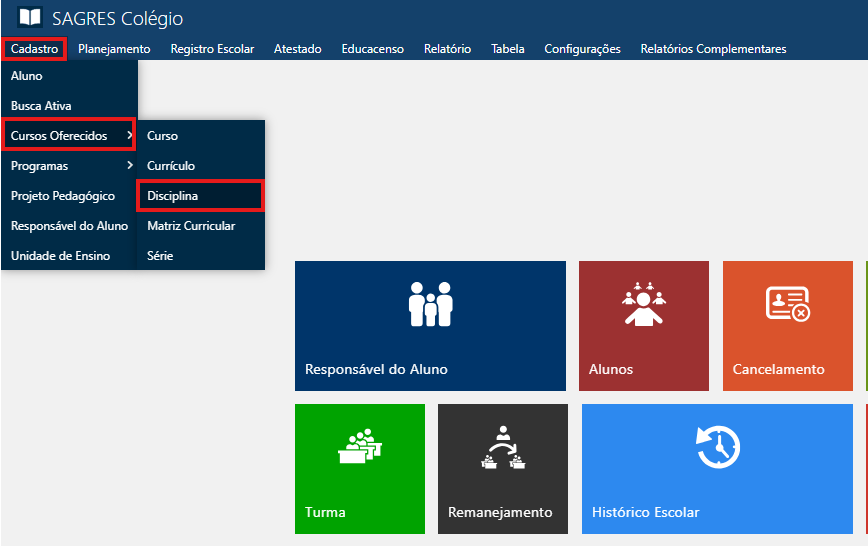Click the transfer arrow icon on Remanejamento tile
This screenshot has height=546, width=868.
tap(503, 447)
